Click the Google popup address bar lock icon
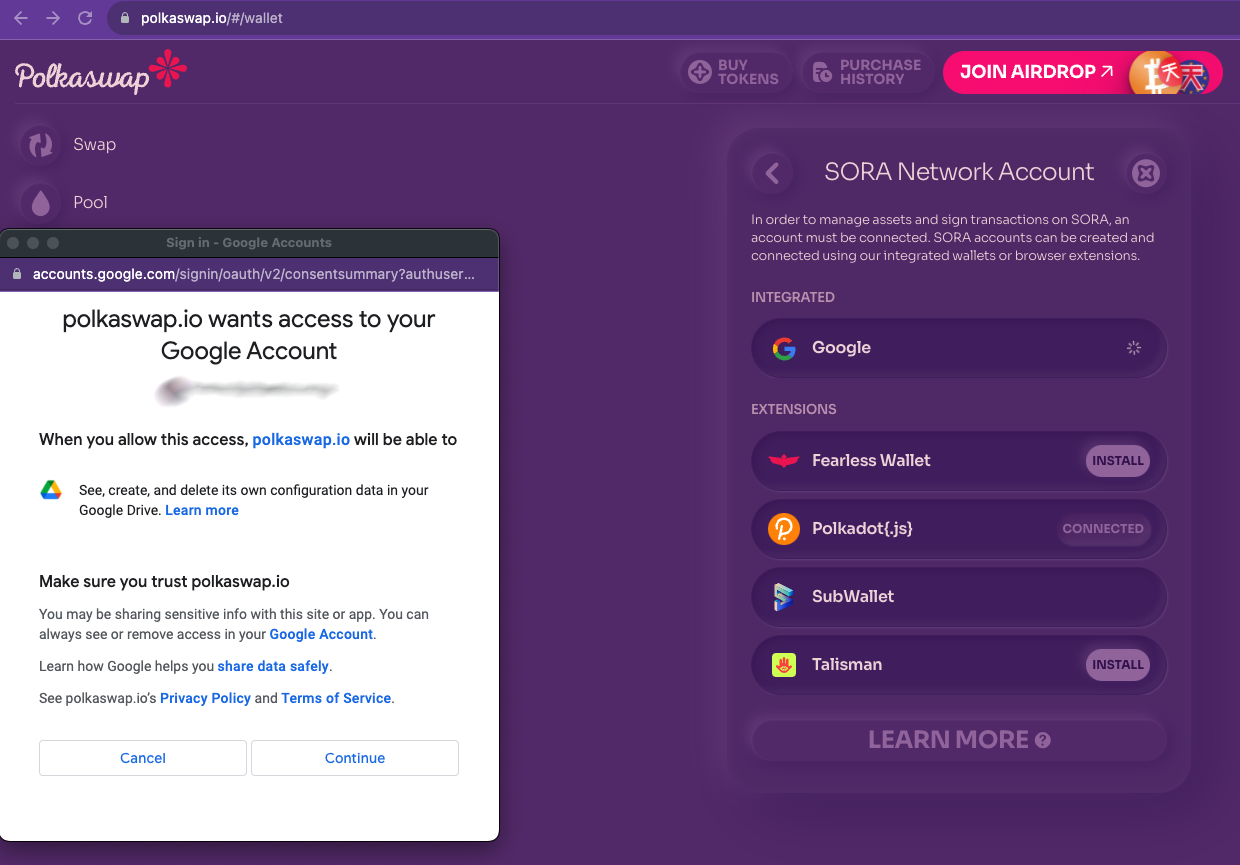This screenshot has width=1240, height=865. [17, 274]
